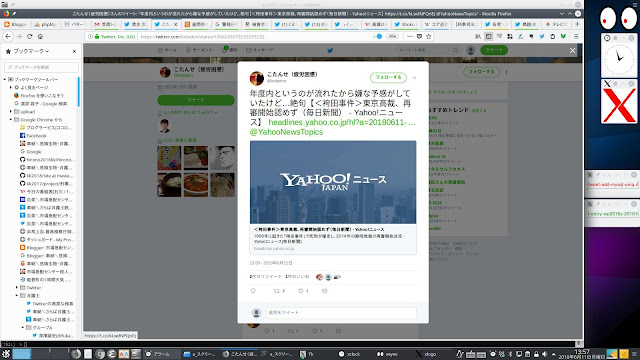
Task: Click the reply icon under the tweet
Action: [253, 291]
